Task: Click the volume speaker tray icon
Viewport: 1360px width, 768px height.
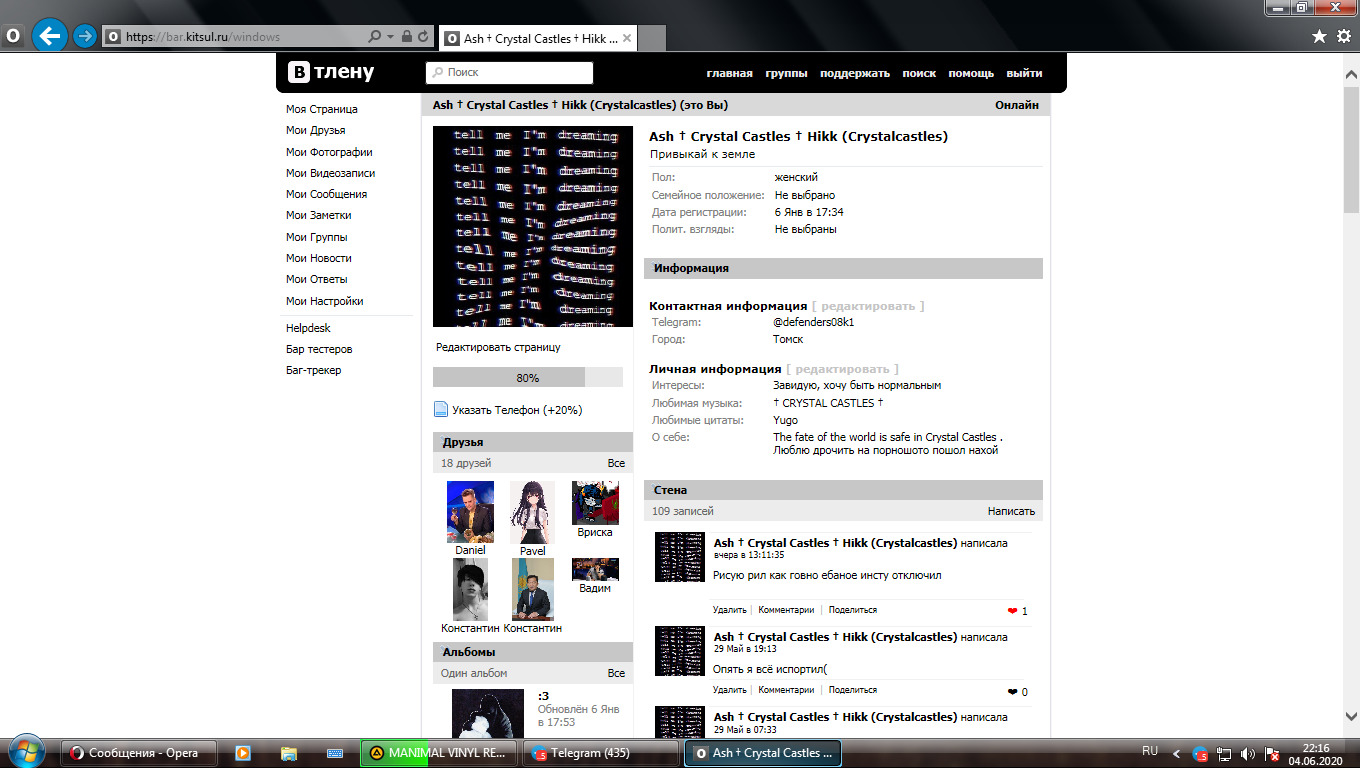Action: click(1248, 754)
